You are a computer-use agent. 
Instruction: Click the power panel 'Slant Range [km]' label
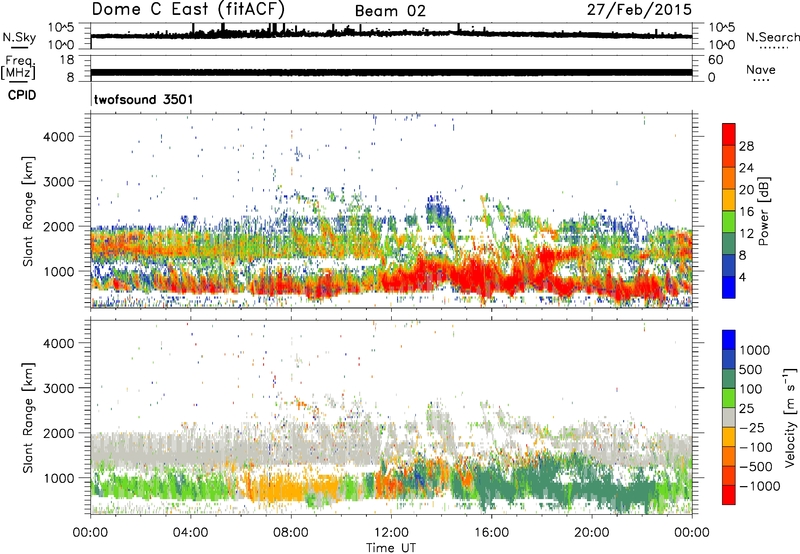pos(28,211)
